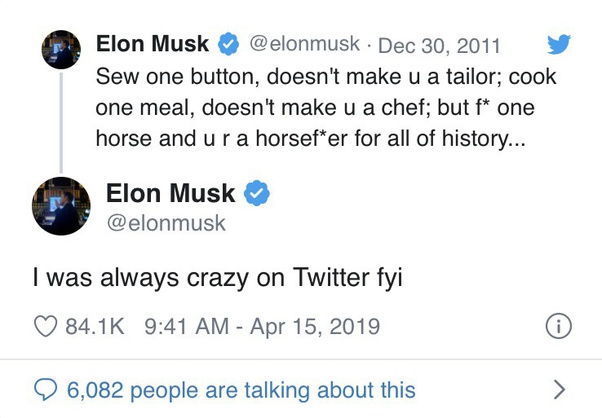Open the @elonmusk handle beside Dec 30, 2011
This screenshot has height=418, width=602.
(x=304, y=44)
